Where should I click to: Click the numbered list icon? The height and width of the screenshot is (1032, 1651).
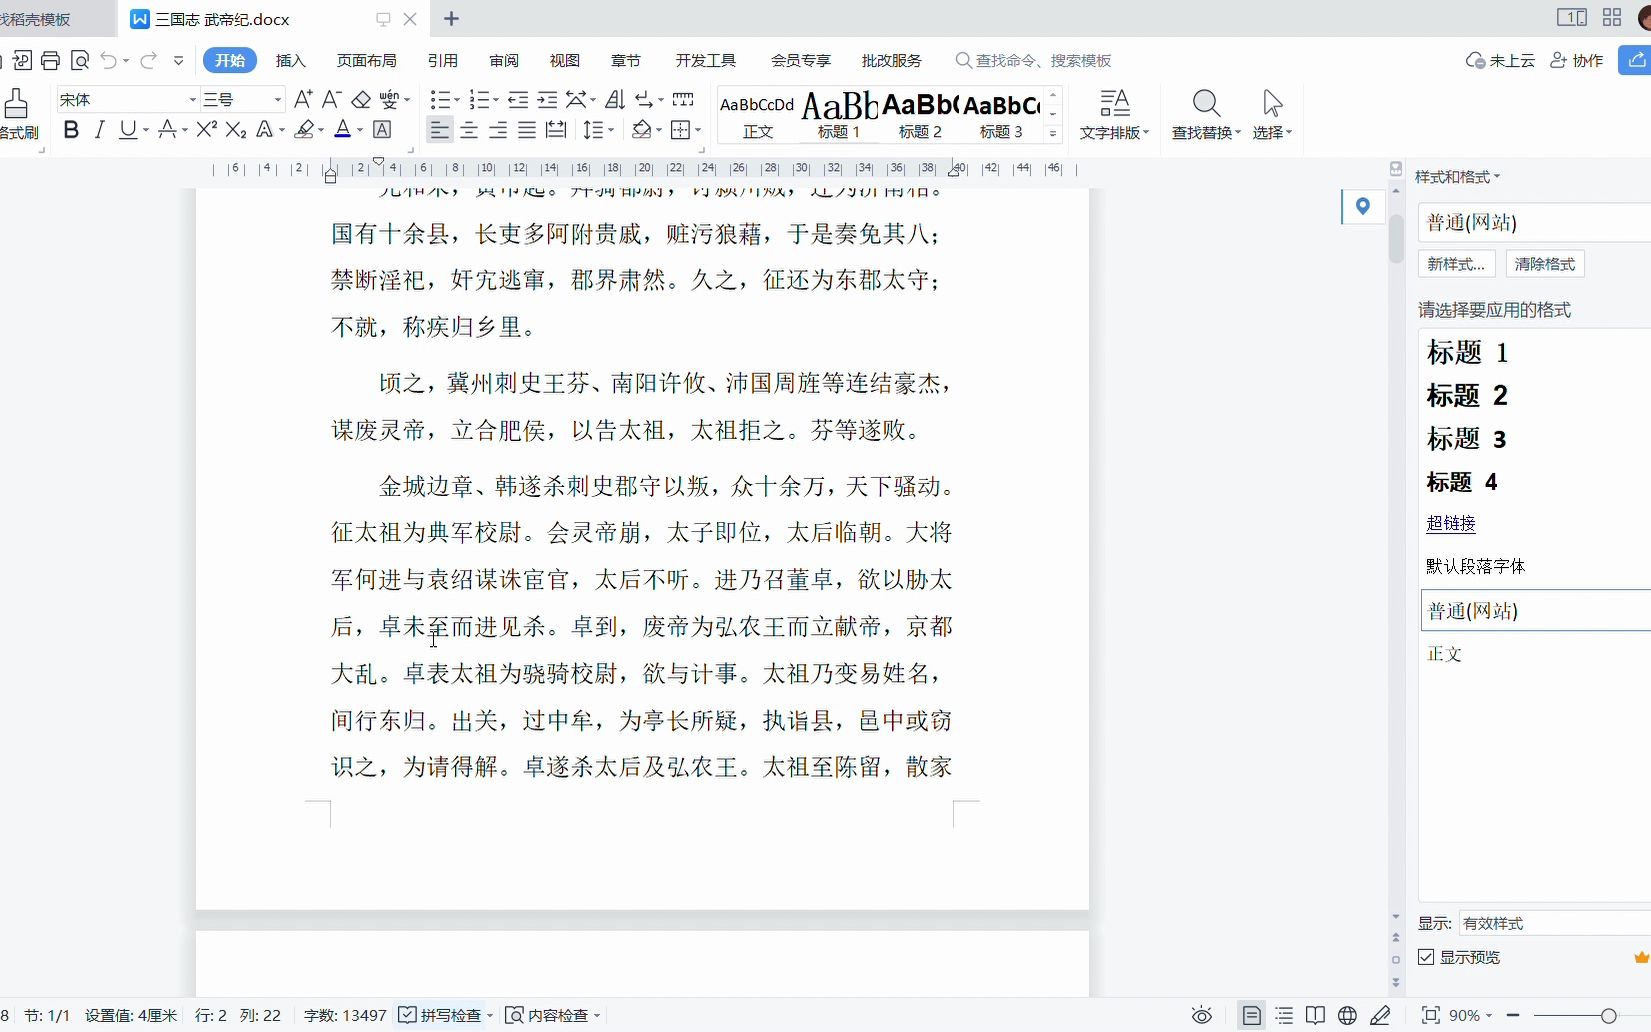[x=479, y=99]
